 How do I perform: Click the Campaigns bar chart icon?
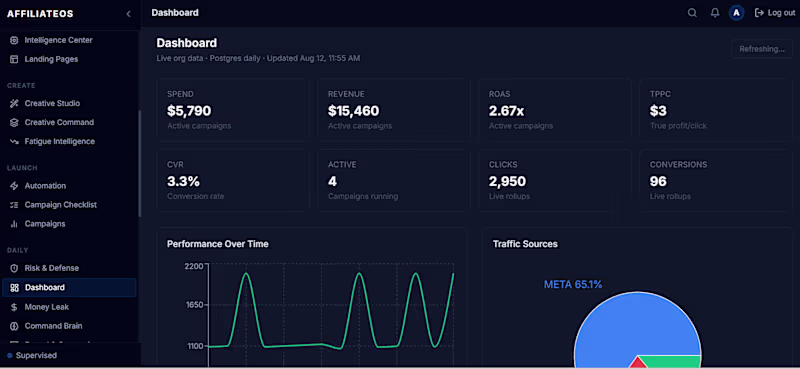point(14,224)
